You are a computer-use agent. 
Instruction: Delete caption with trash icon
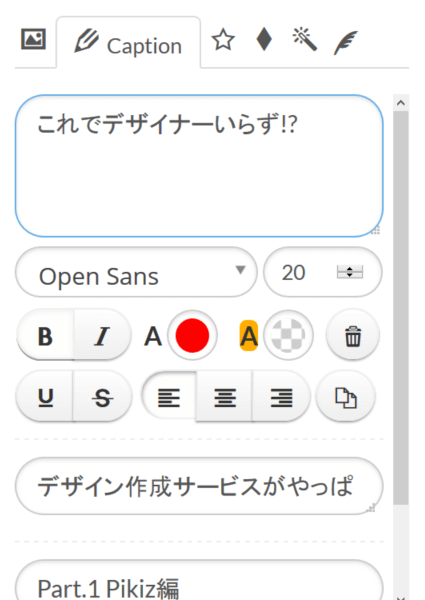pyautogui.click(x=353, y=336)
